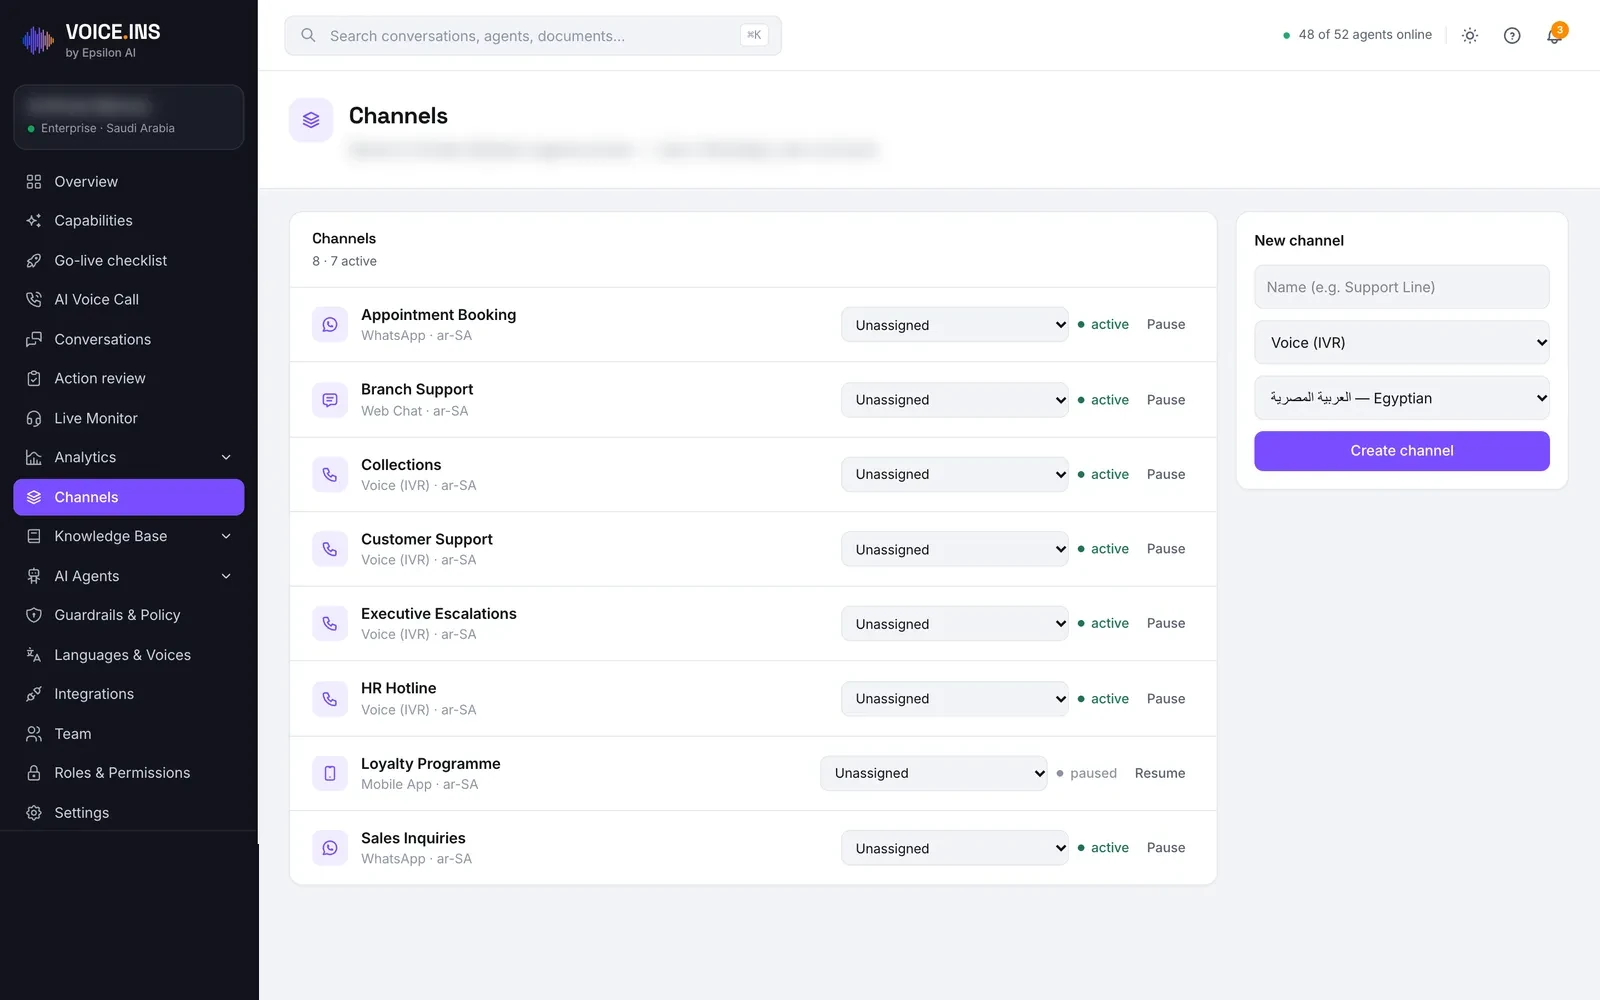Screen dimensions: 1600x1000
Task: Pause the Sales Inquiries channel
Action: (x=1166, y=847)
